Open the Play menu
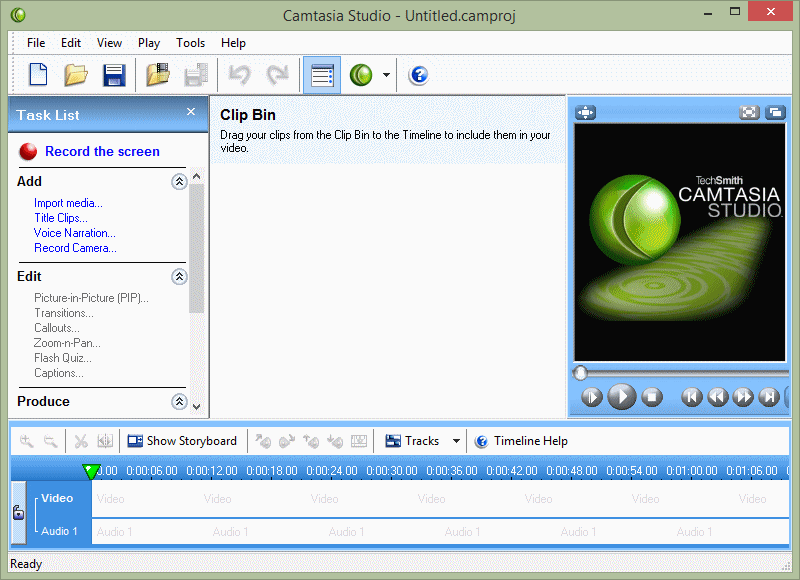 pyautogui.click(x=149, y=43)
